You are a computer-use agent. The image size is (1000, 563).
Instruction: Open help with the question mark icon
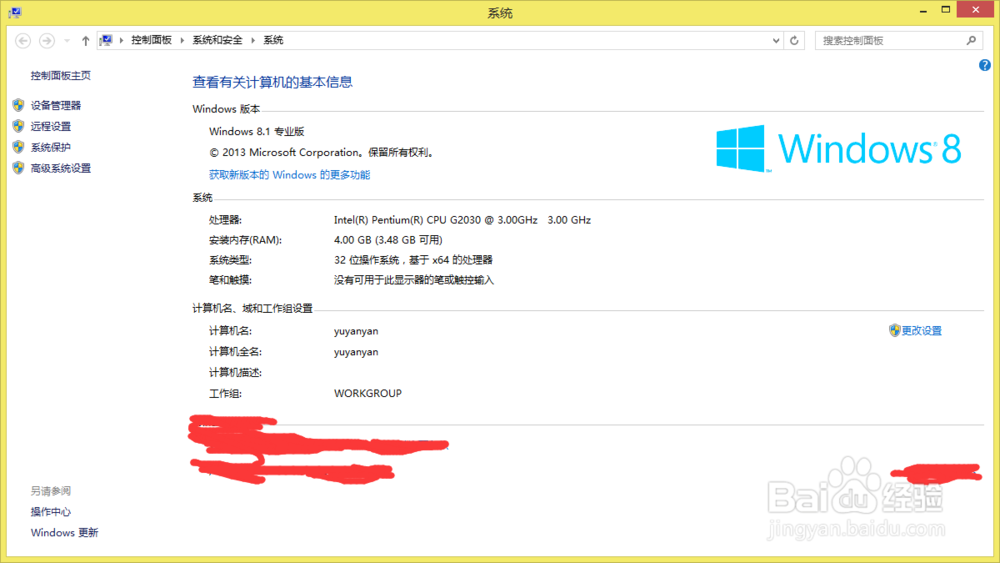click(985, 65)
